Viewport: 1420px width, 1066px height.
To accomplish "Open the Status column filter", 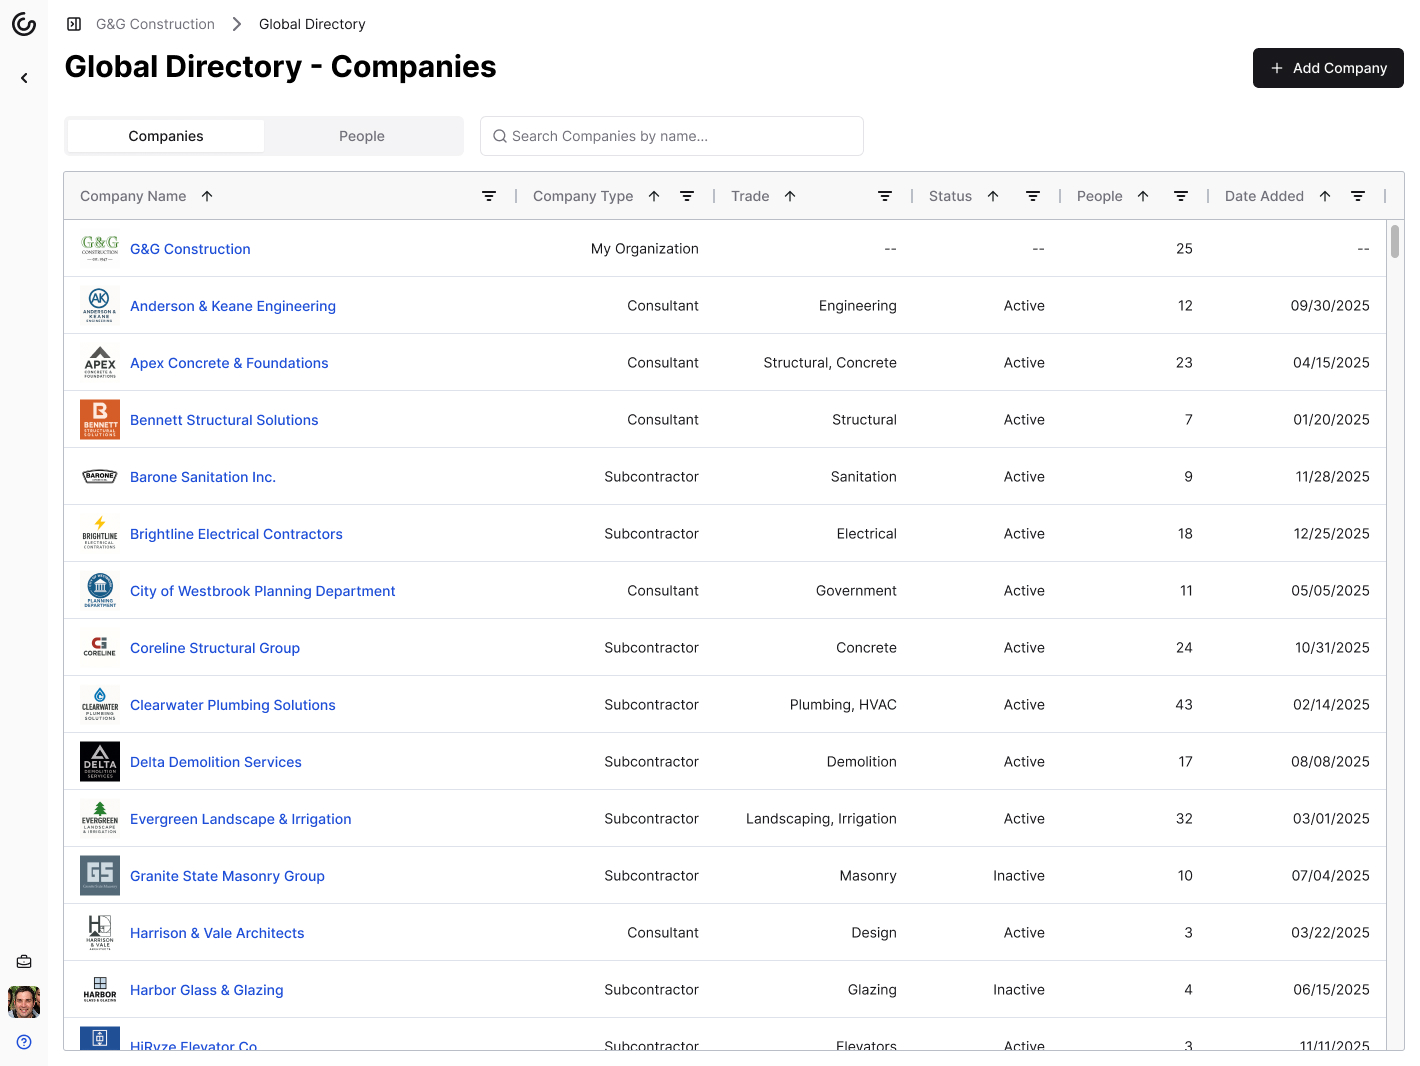I will click(1033, 196).
